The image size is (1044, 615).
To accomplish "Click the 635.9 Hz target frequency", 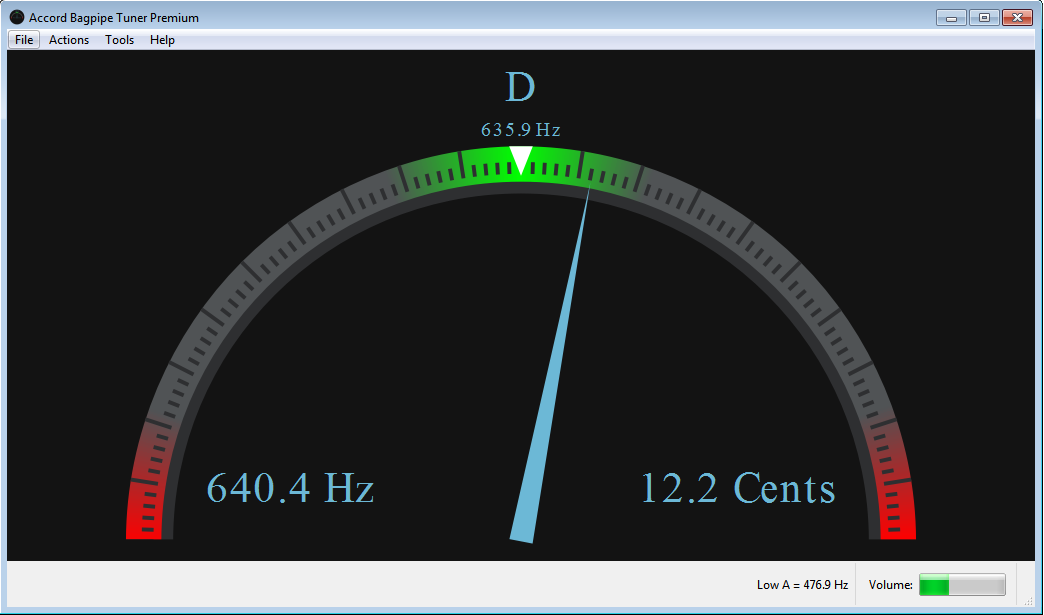I will [521, 129].
